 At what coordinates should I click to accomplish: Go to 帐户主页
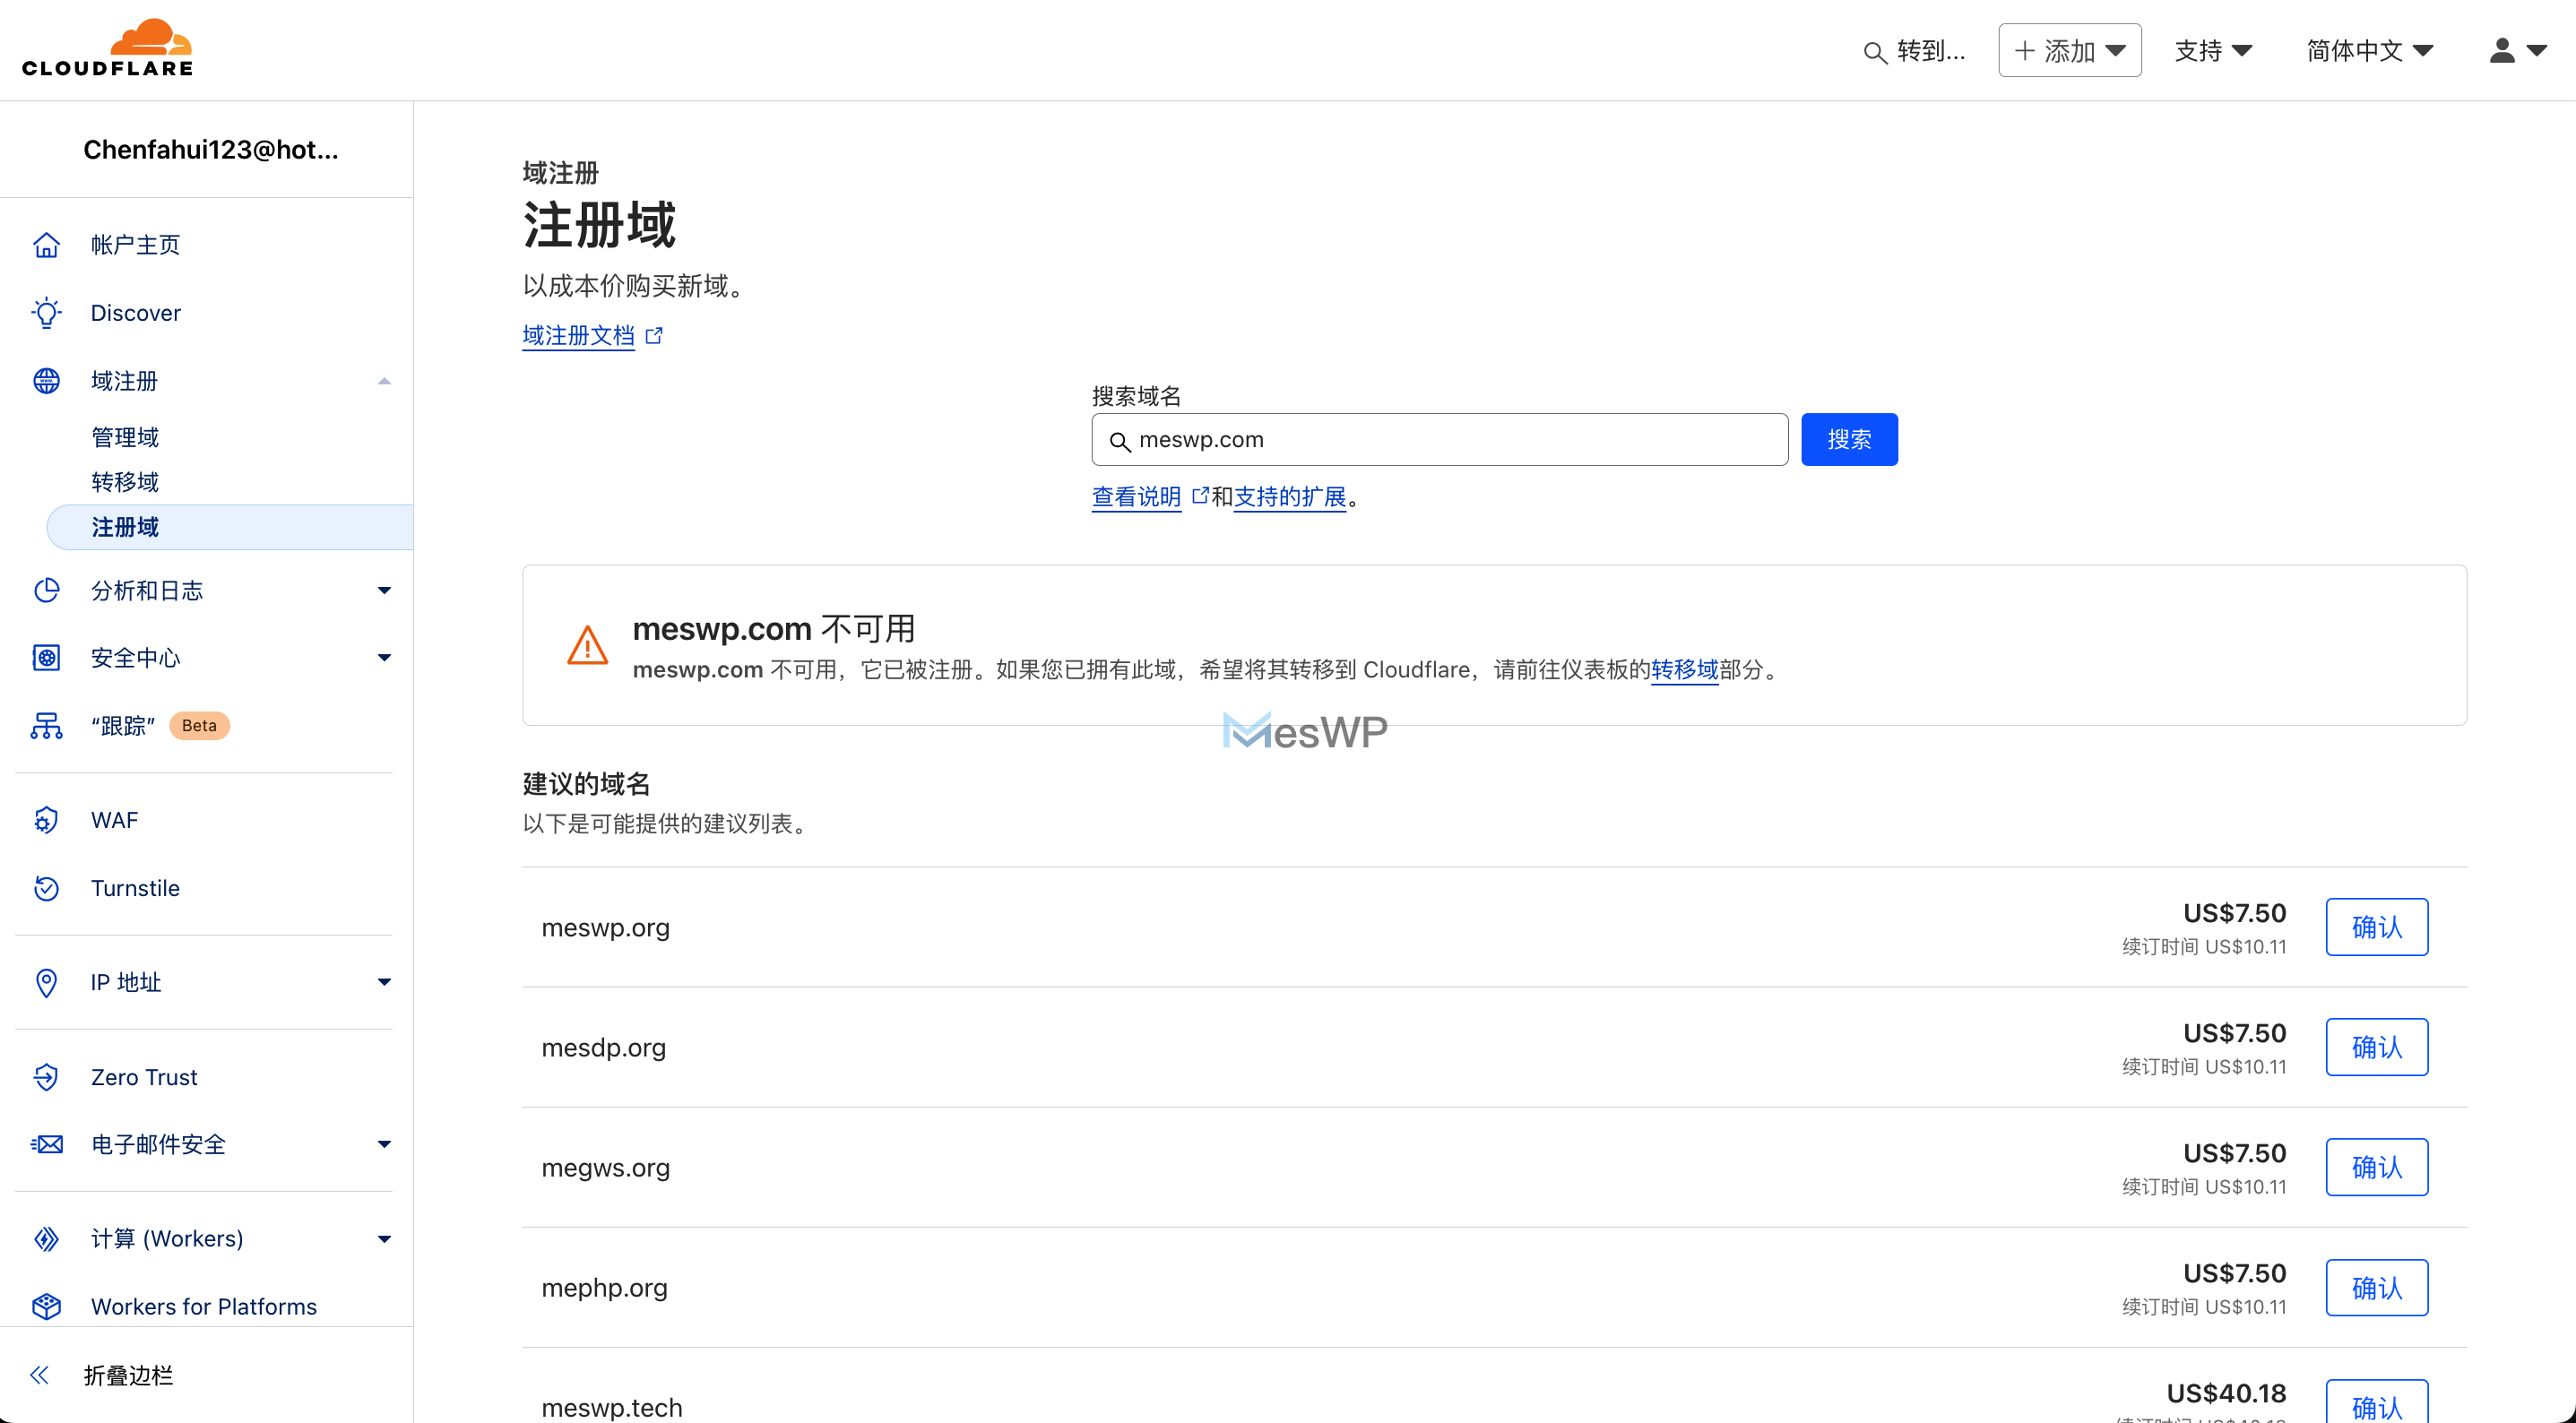point(136,245)
